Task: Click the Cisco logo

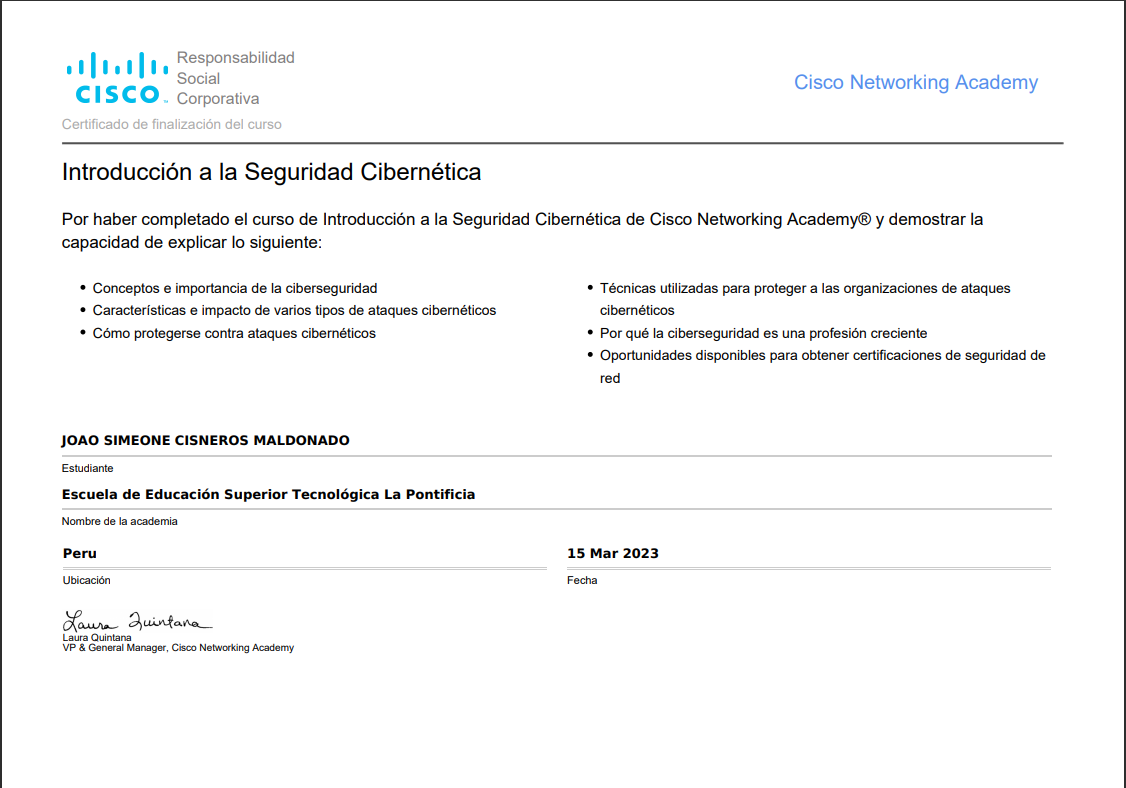Action: 117,78
